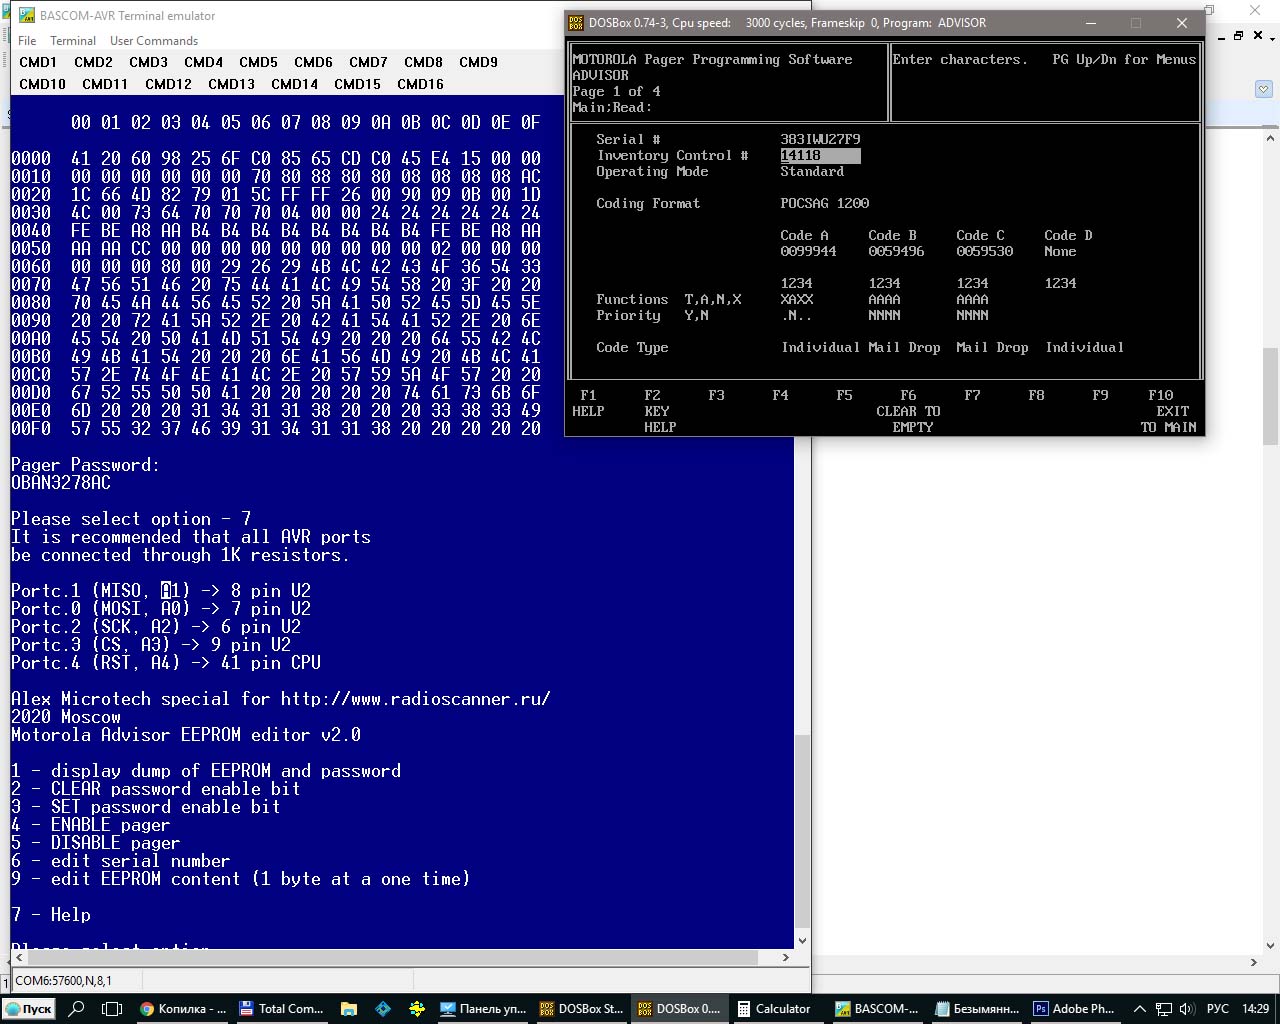Screen dimensions: 1280x1024
Task: Click the CMD8 command button
Action: tap(423, 62)
